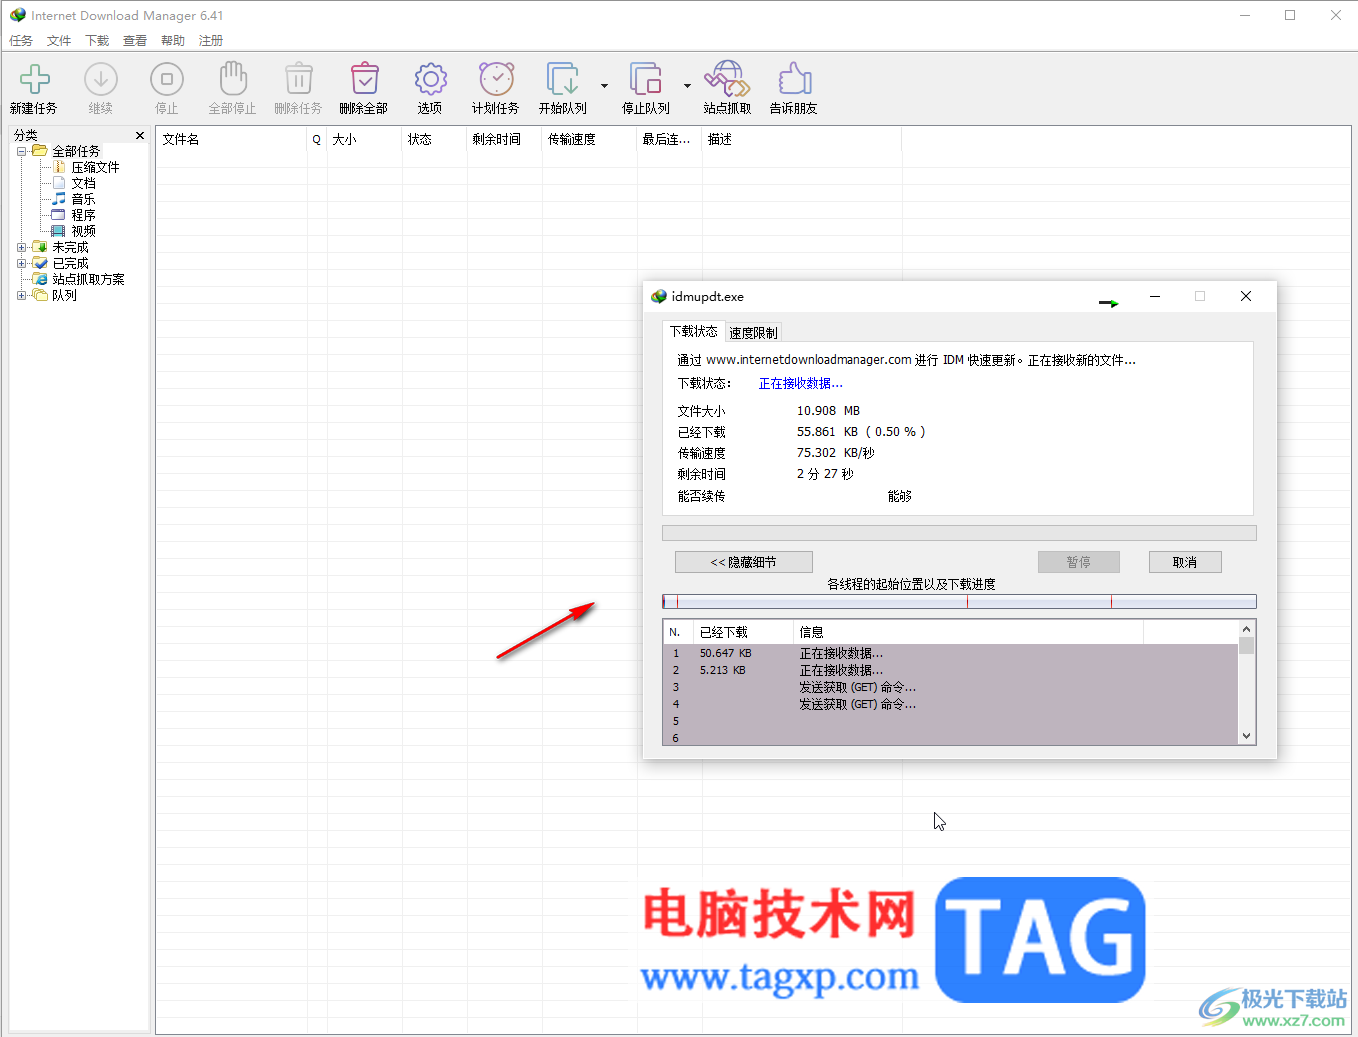Click the blue 正在接收数据... download status text

pos(800,383)
